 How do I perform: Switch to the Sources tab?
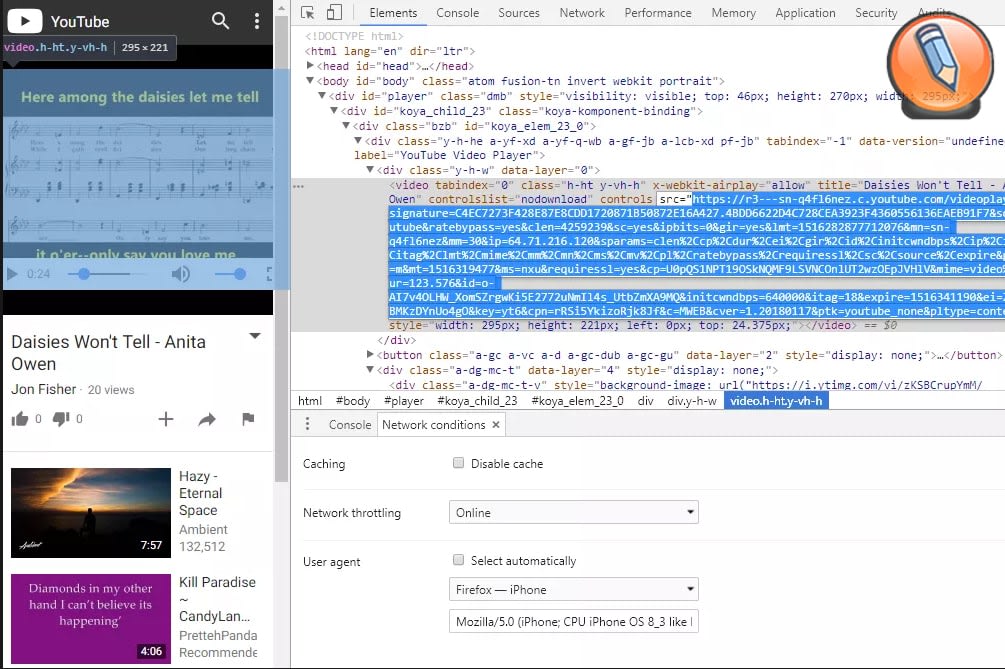[519, 13]
